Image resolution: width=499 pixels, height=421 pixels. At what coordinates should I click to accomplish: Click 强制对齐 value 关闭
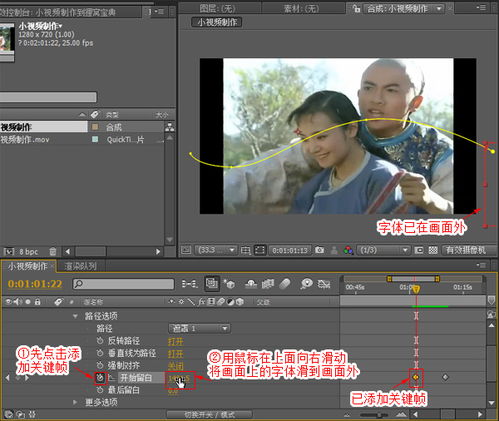tap(176, 366)
